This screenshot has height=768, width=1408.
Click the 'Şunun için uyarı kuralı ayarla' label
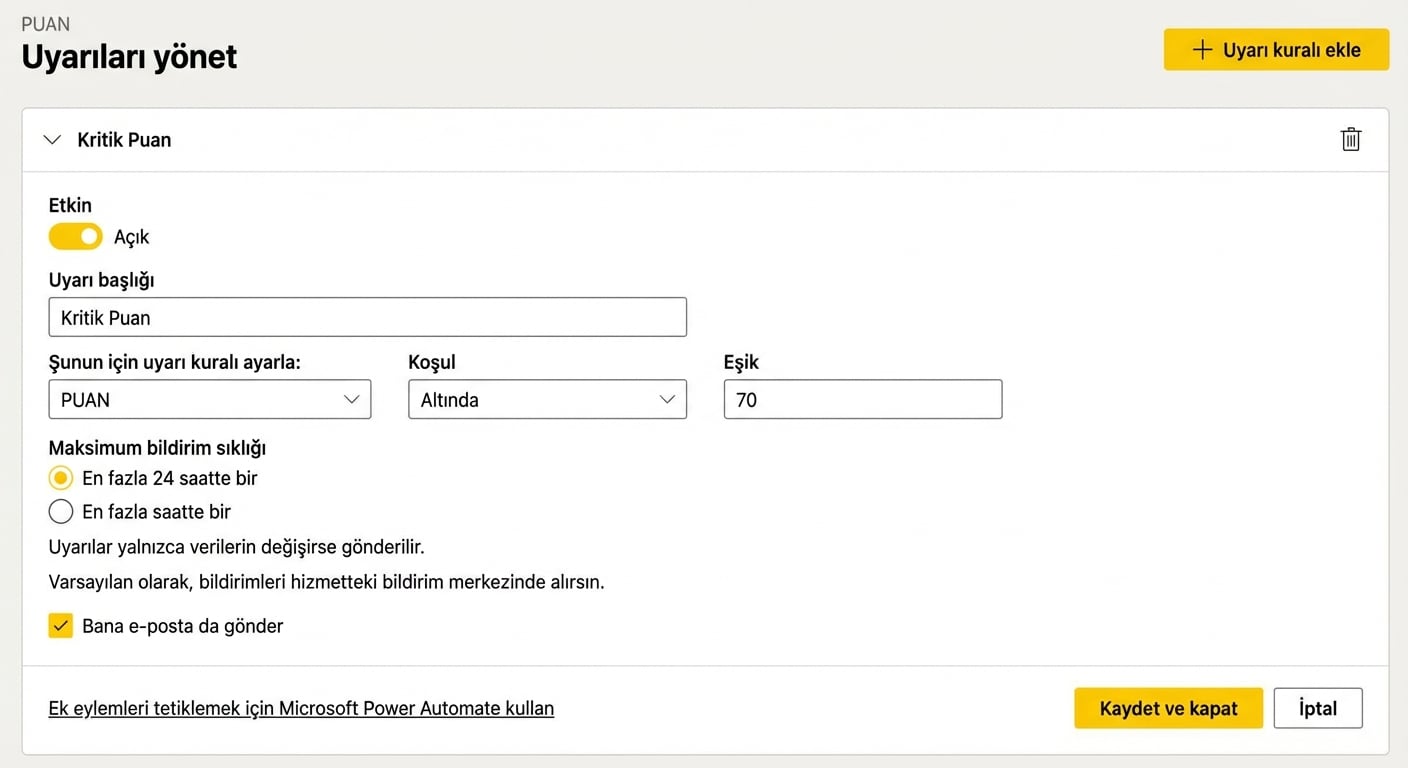[x=174, y=362]
